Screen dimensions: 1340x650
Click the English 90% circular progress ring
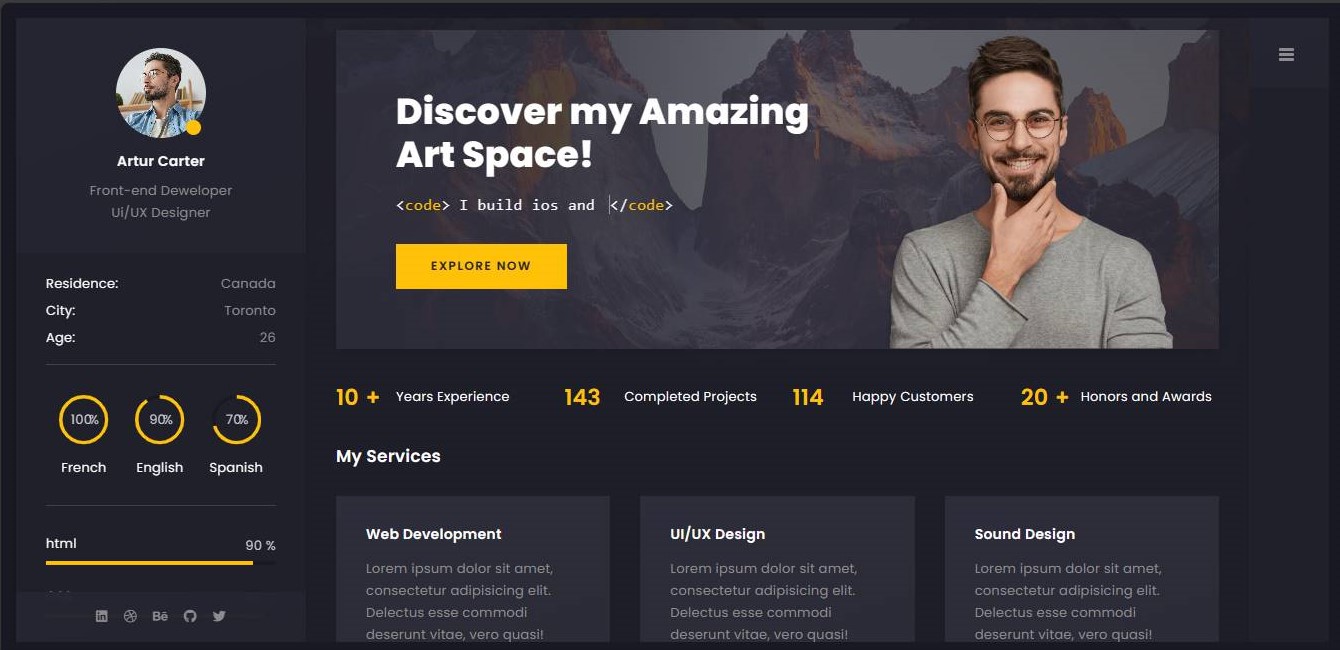160,420
